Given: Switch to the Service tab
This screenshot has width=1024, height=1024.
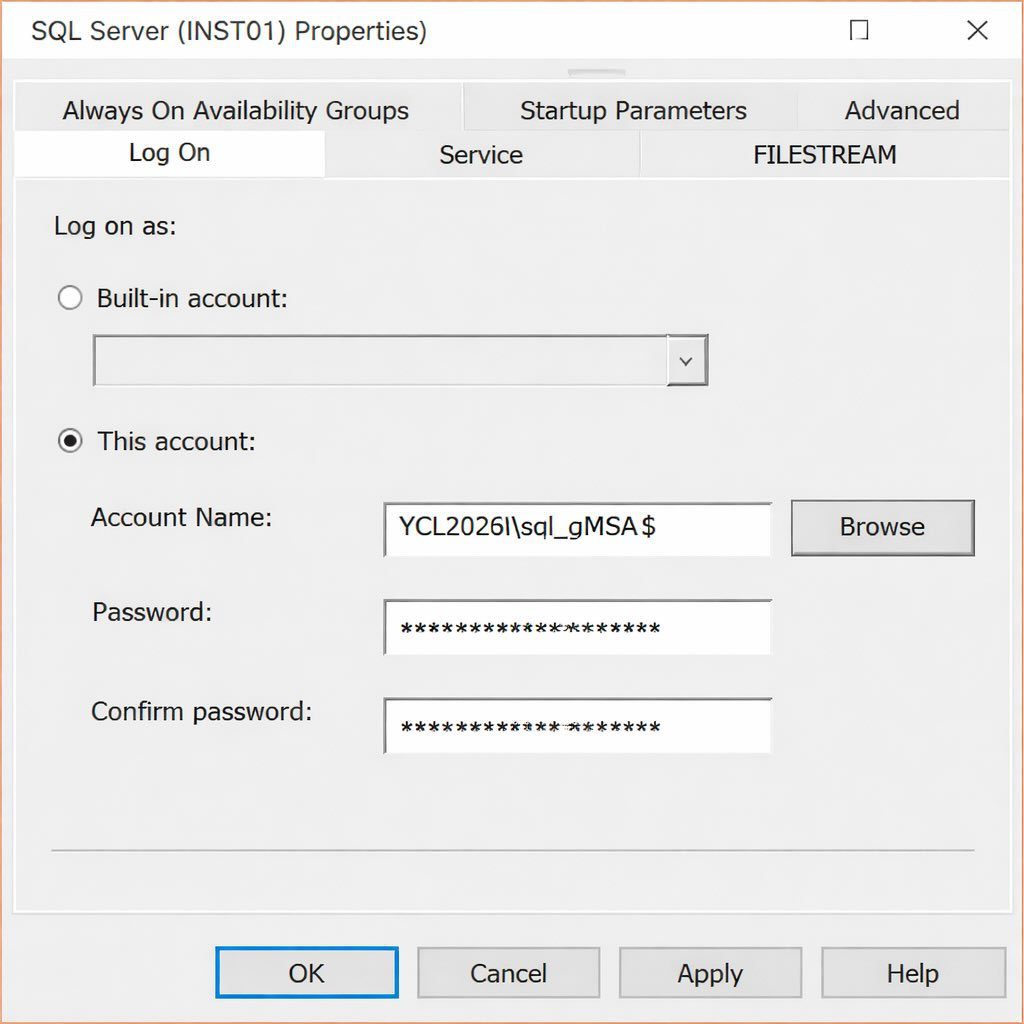Looking at the screenshot, I should (x=480, y=155).
